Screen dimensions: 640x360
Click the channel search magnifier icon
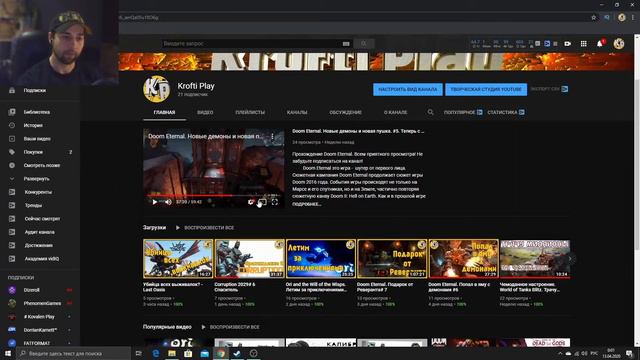[430, 112]
